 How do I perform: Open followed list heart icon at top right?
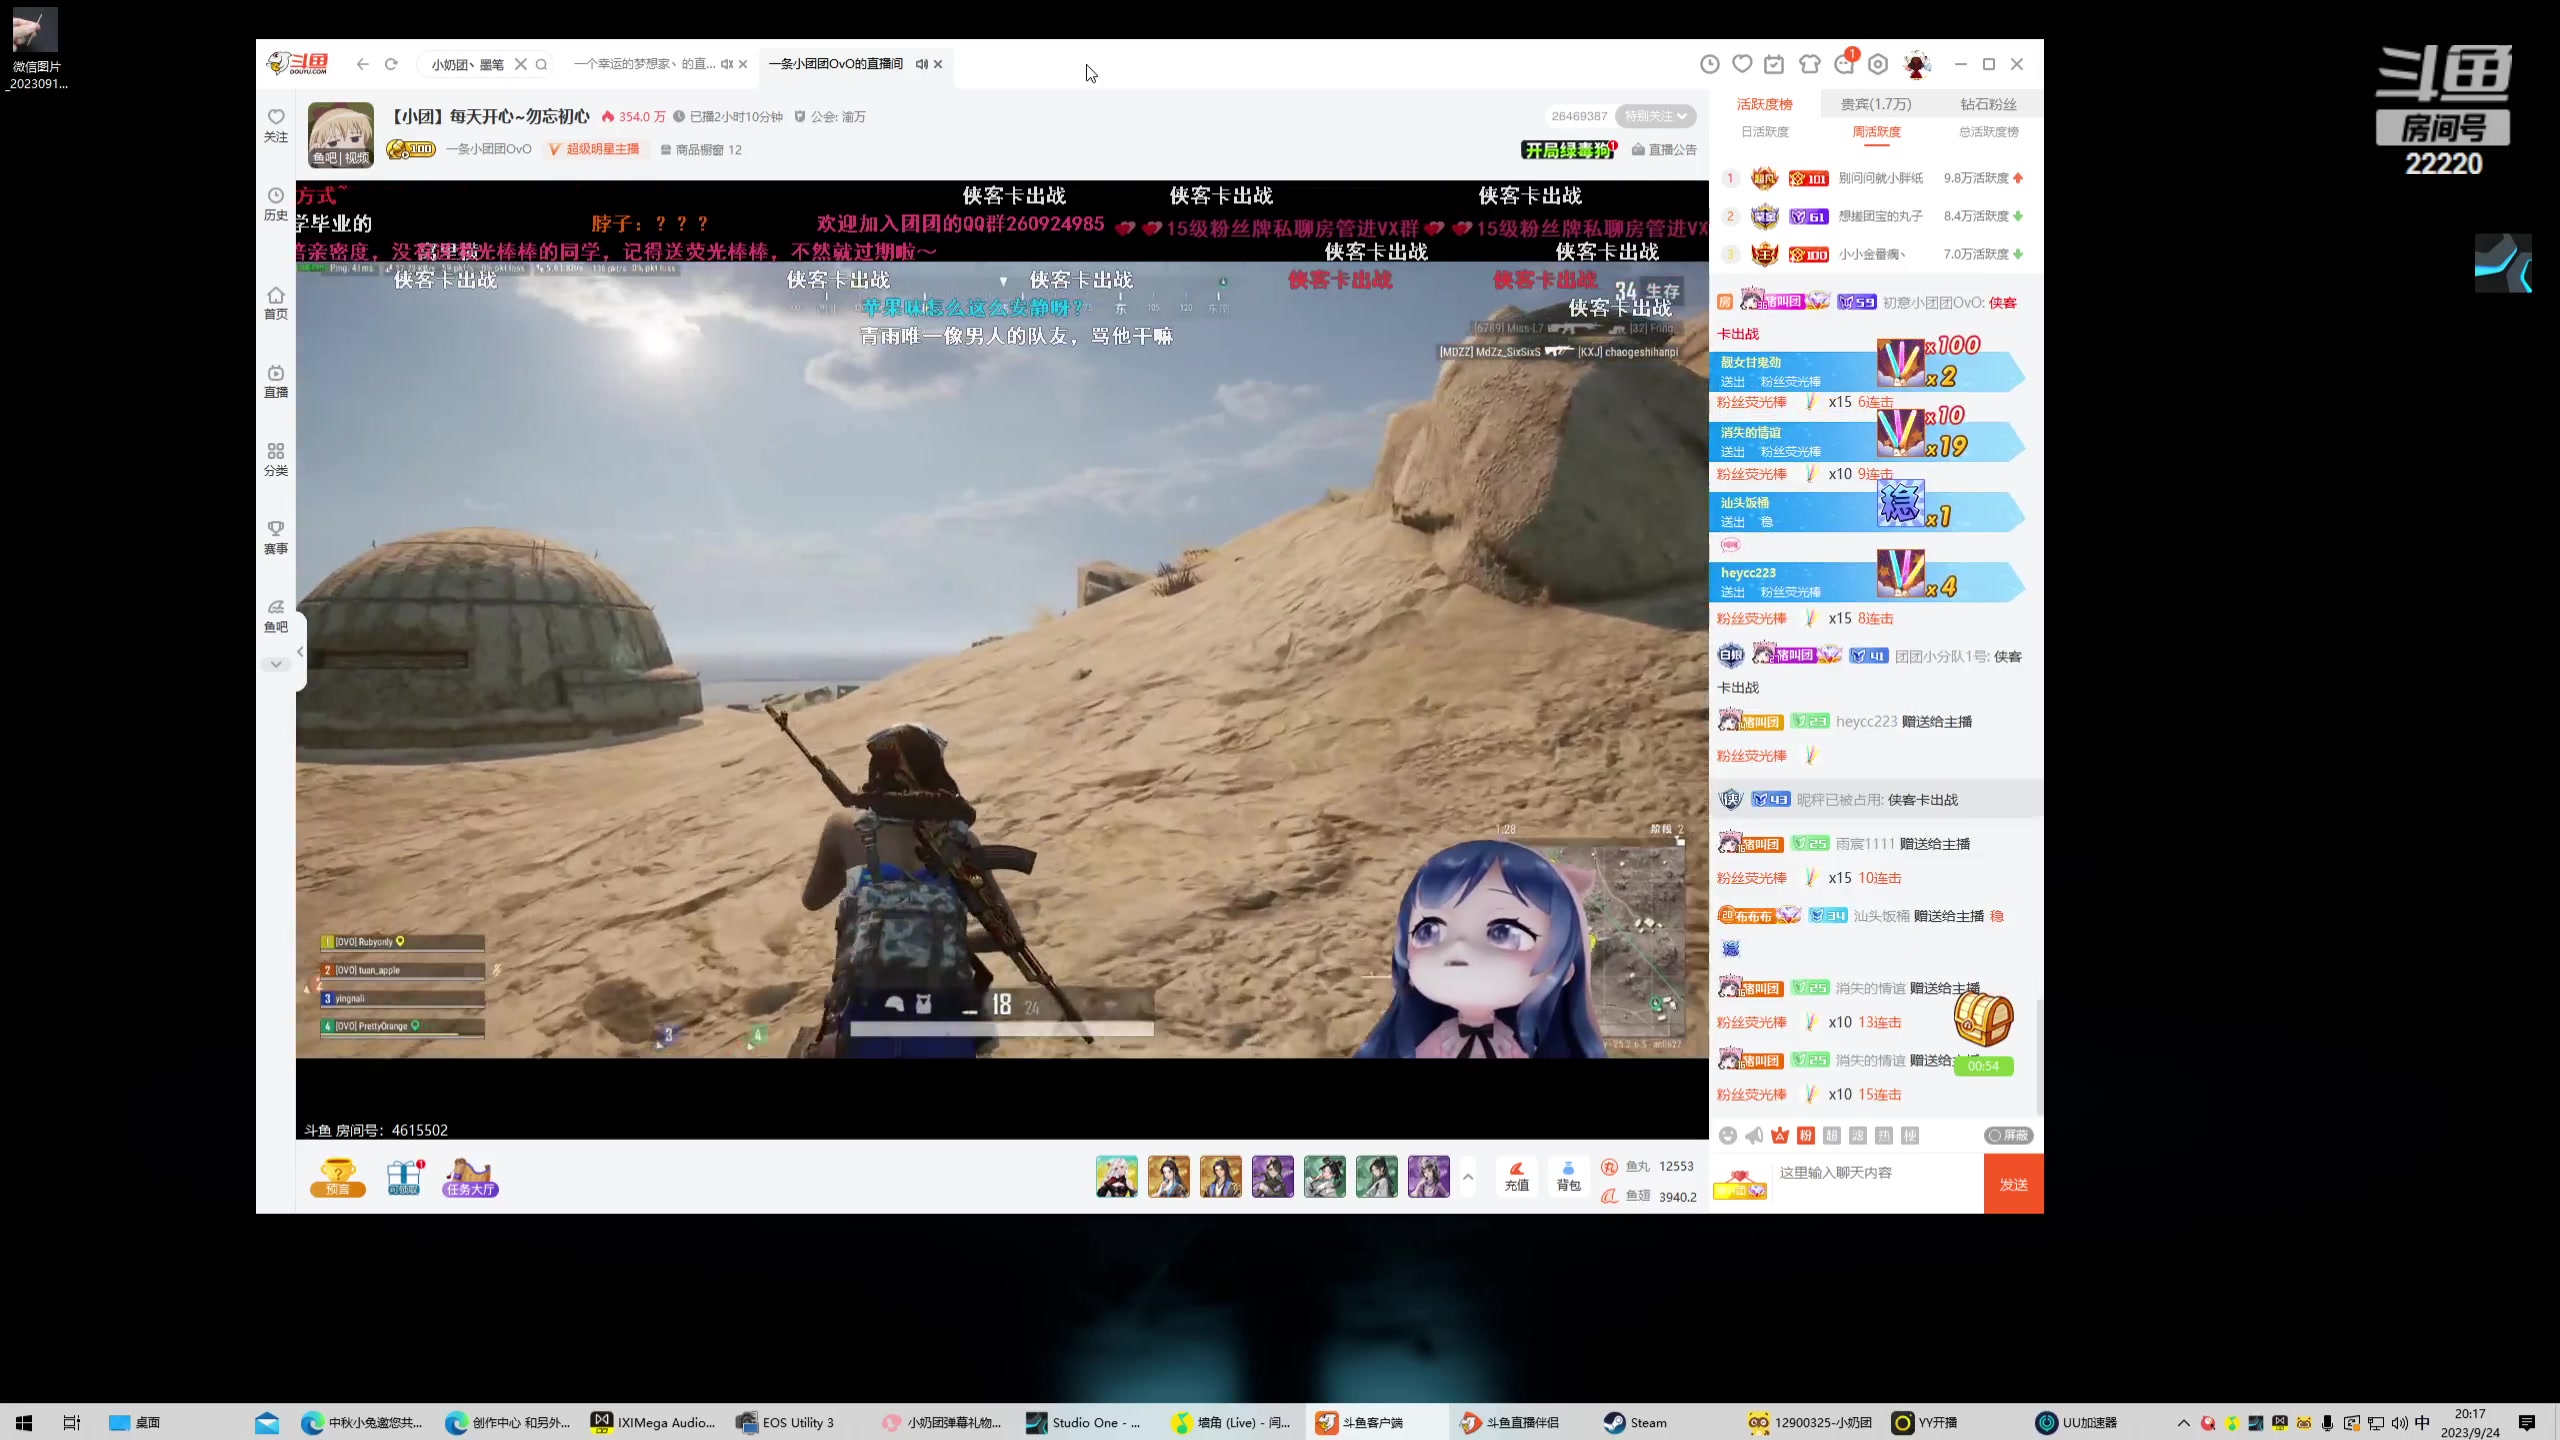click(x=1742, y=64)
